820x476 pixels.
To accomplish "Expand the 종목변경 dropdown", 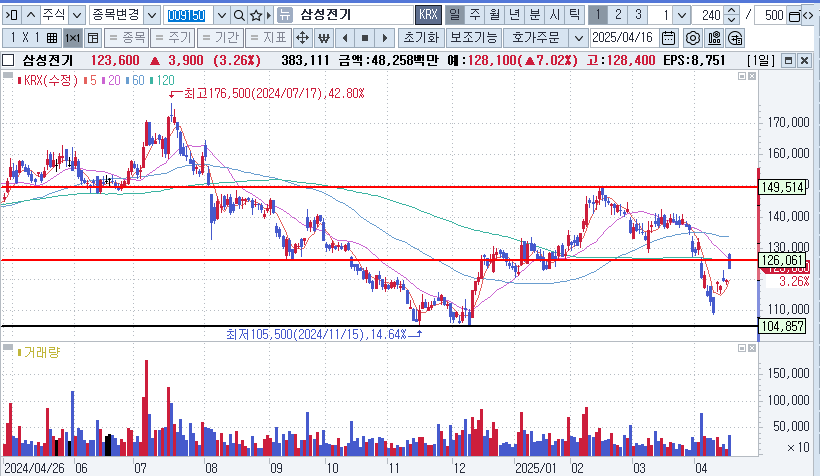I will (152, 15).
